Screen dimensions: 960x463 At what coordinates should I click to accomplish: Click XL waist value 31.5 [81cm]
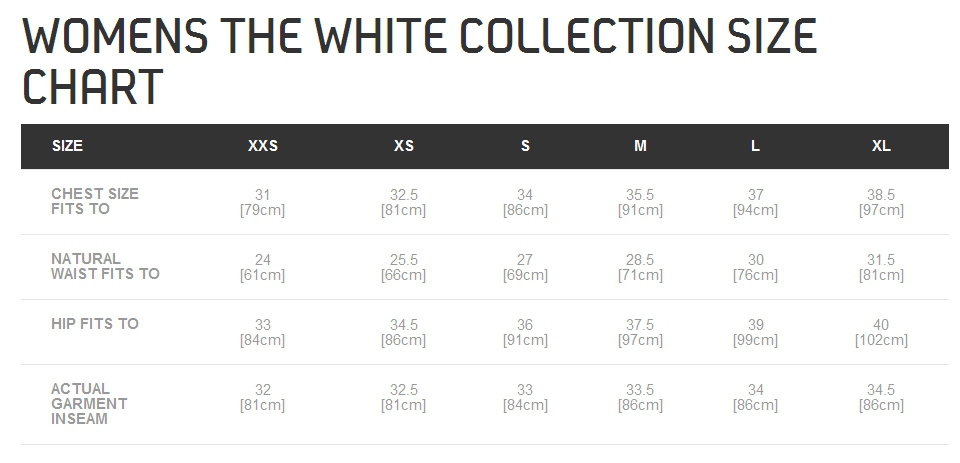pos(881,268)
